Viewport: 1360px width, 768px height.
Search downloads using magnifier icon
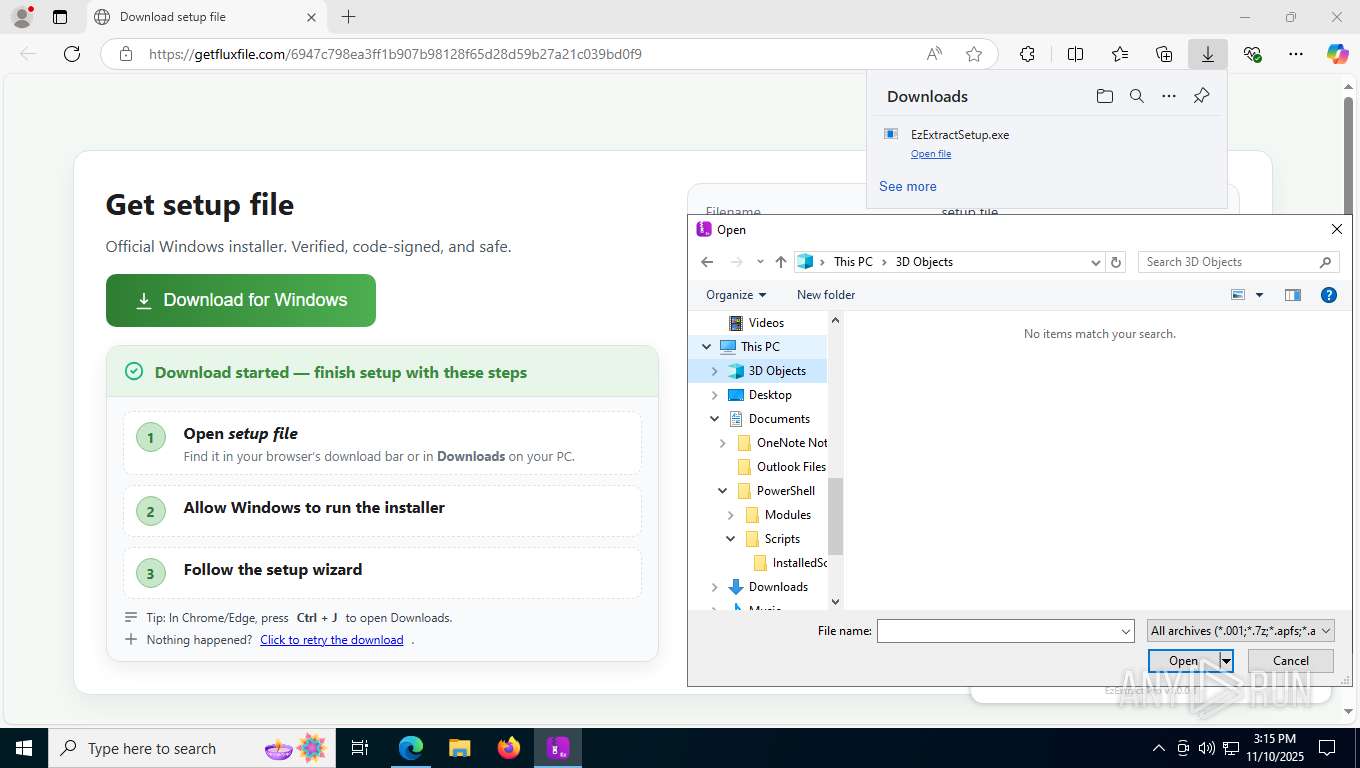1137,96
